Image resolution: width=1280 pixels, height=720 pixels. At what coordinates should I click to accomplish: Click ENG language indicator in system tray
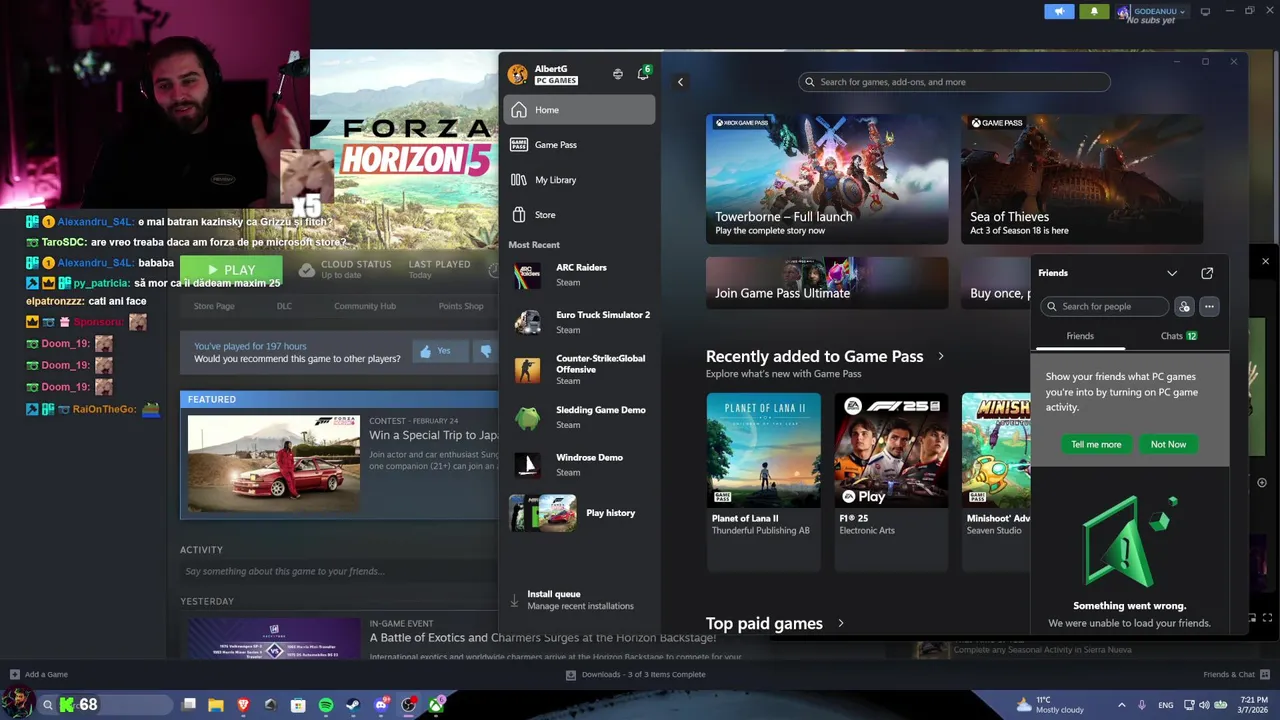(1166, 705)
